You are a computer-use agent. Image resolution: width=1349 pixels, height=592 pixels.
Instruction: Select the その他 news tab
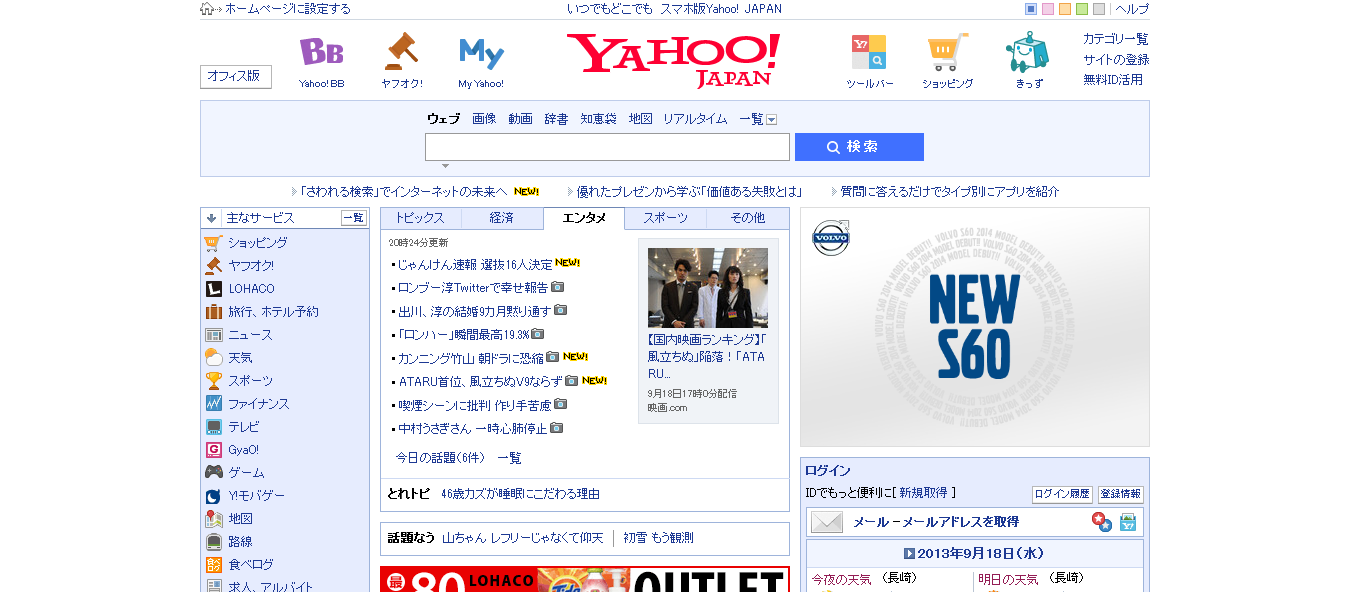747,218
